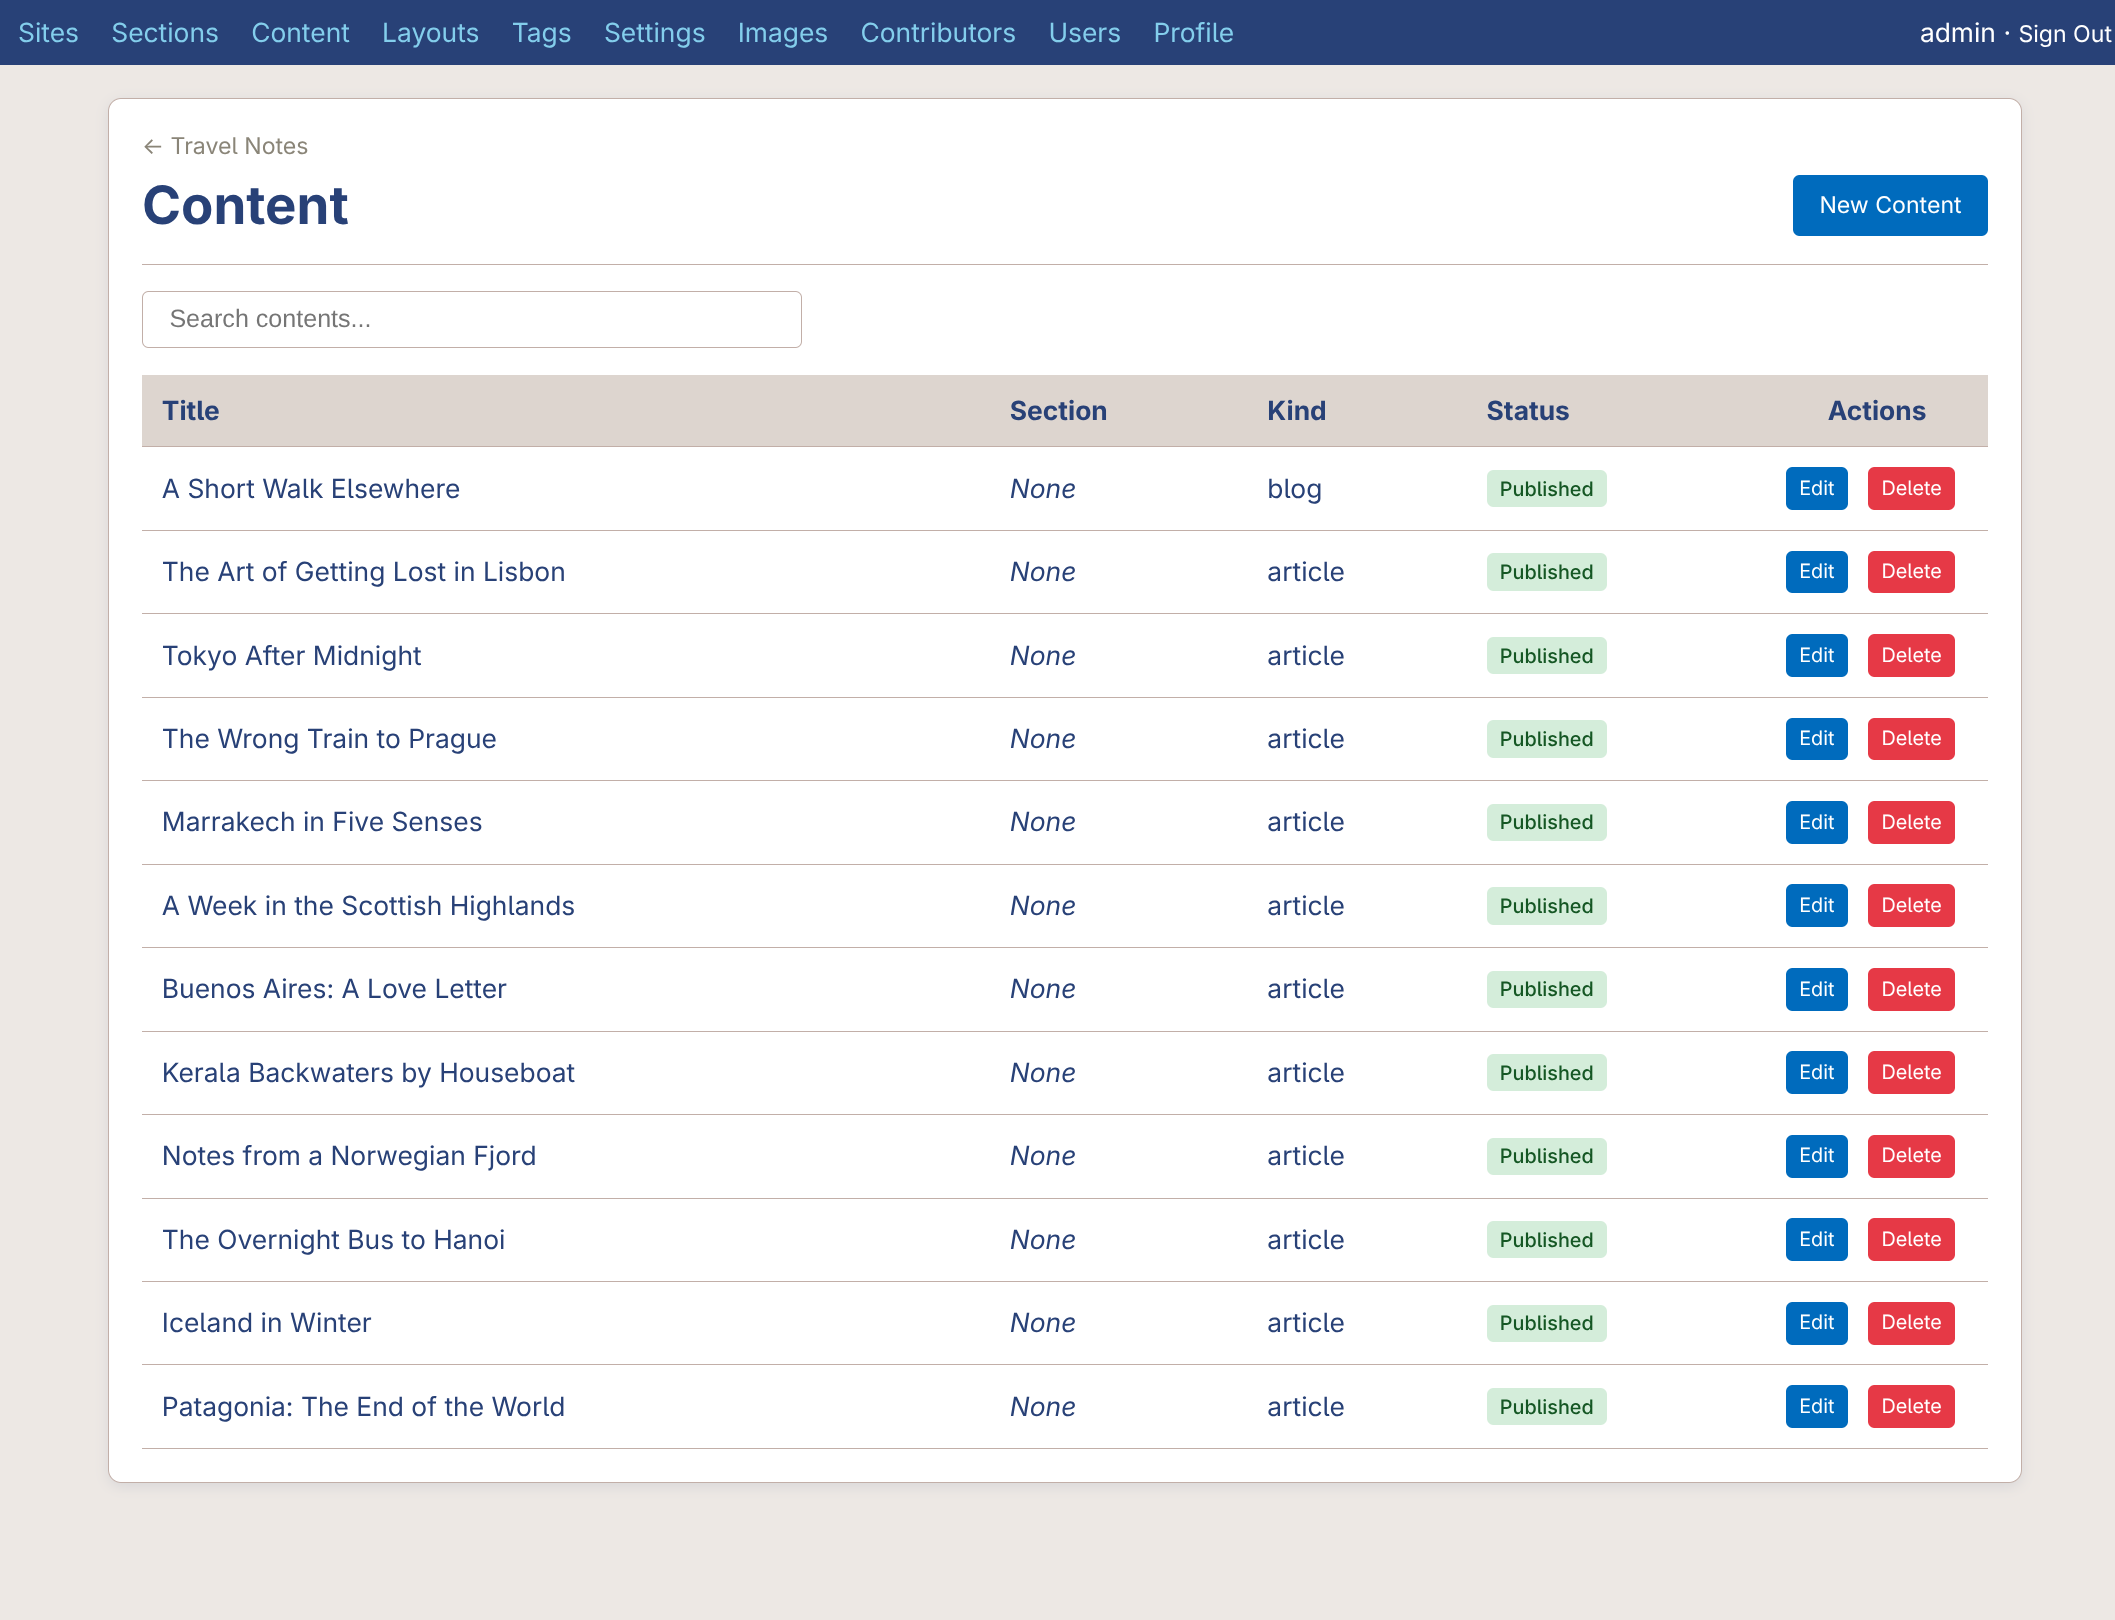Open Patagonia: The End of the World
Viewport: 2115px width, 1620px height.
[363, 1407]
